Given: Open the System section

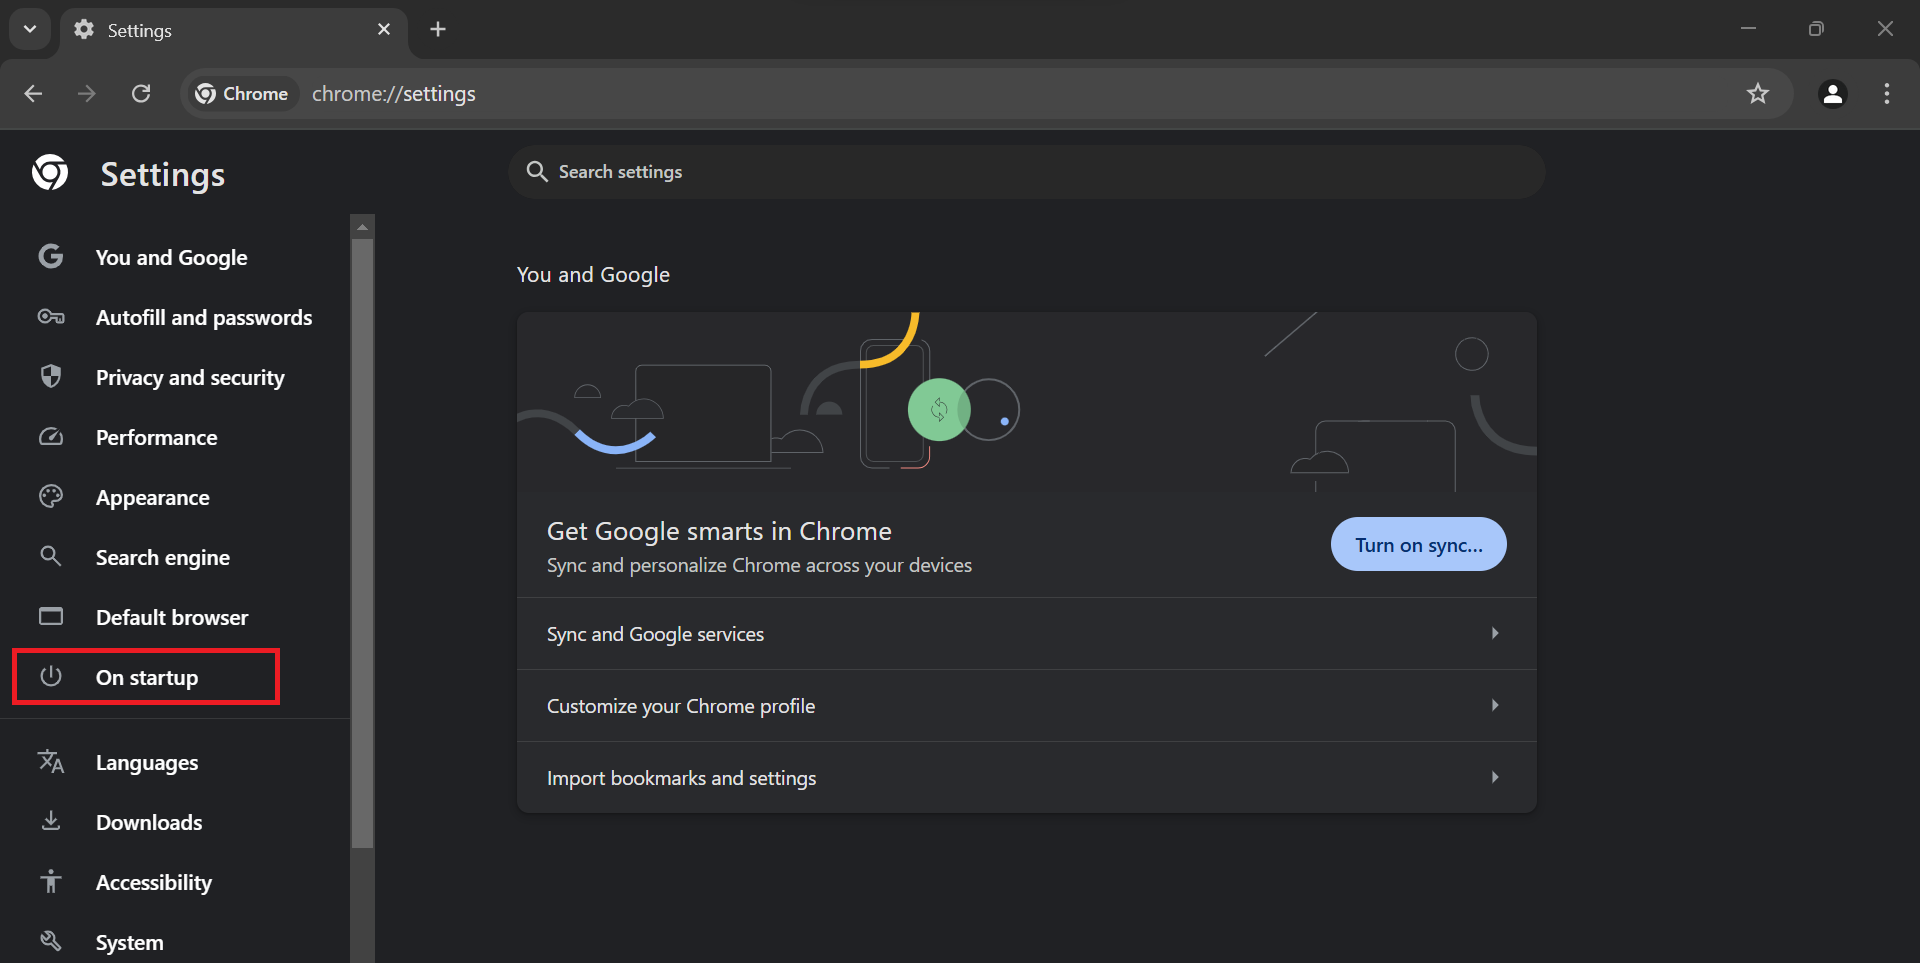Looking at the screenshot, I should (x=130, y=943).
